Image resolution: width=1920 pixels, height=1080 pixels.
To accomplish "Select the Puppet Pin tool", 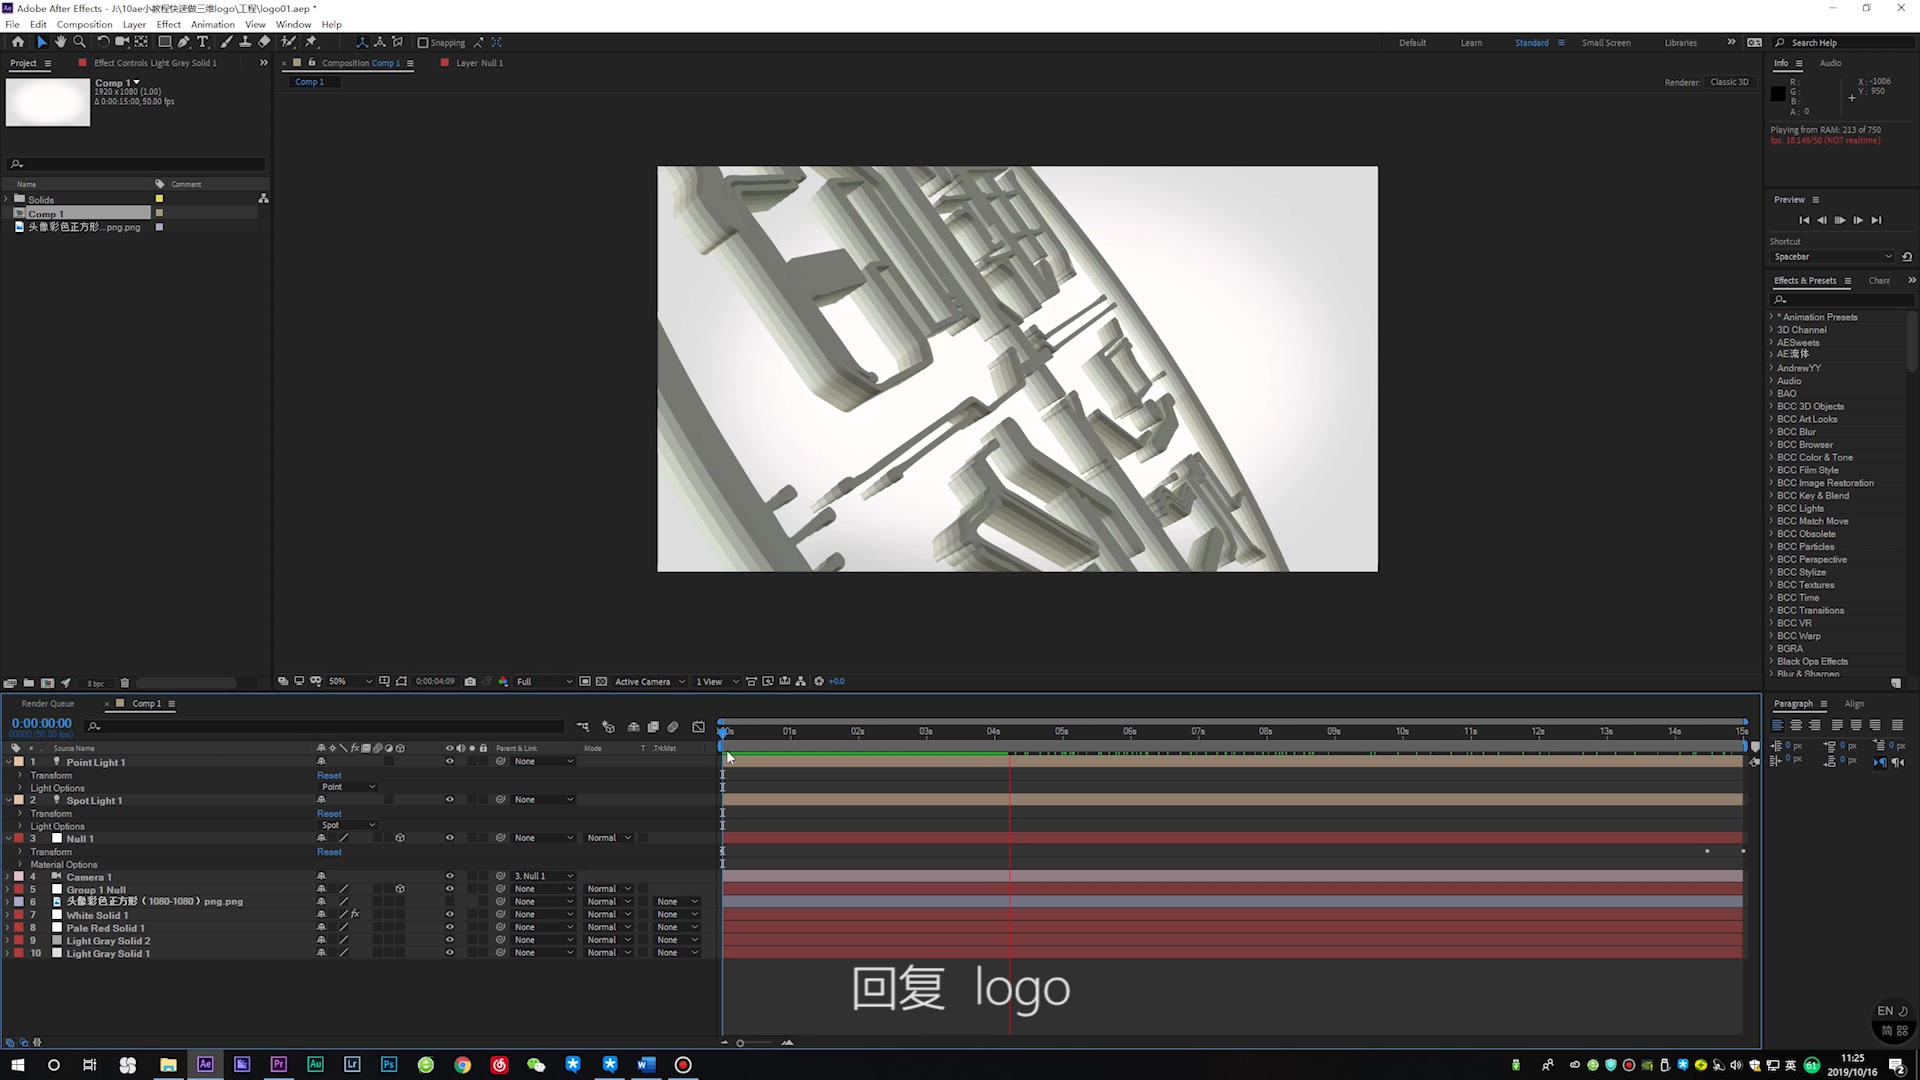I will pyautogui.click(x=310, y=43).
